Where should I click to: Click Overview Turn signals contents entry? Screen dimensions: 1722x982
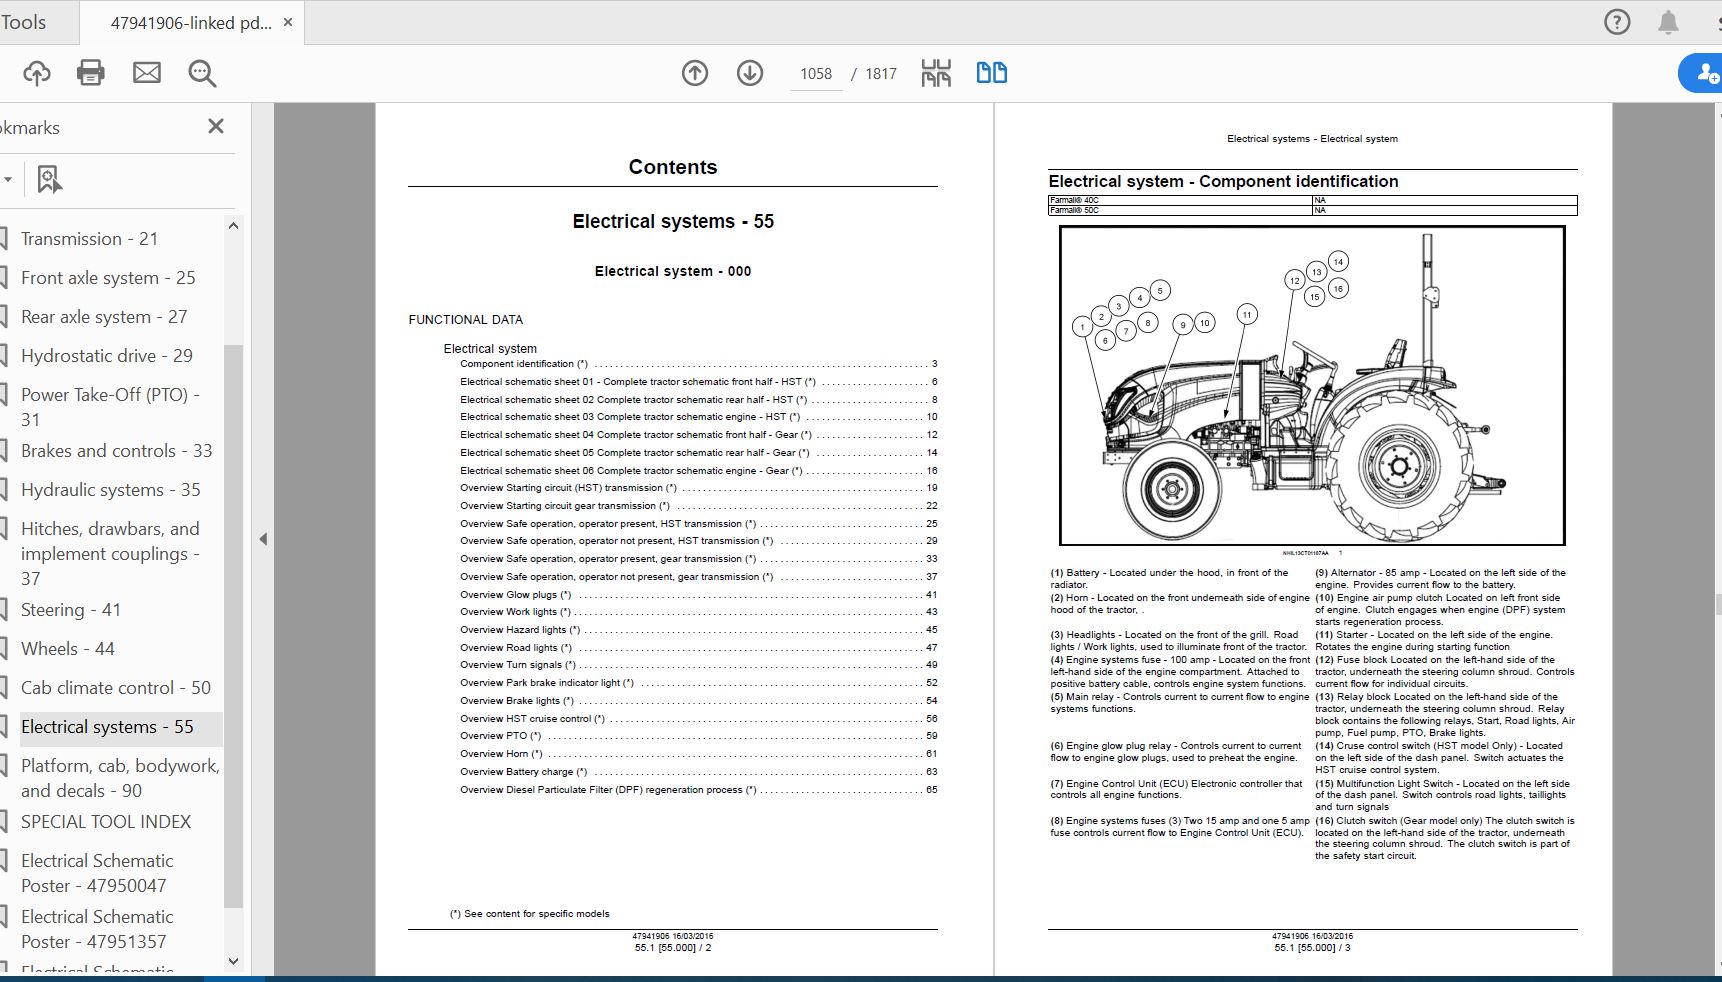pyautogui.click(x=698, y=665)
